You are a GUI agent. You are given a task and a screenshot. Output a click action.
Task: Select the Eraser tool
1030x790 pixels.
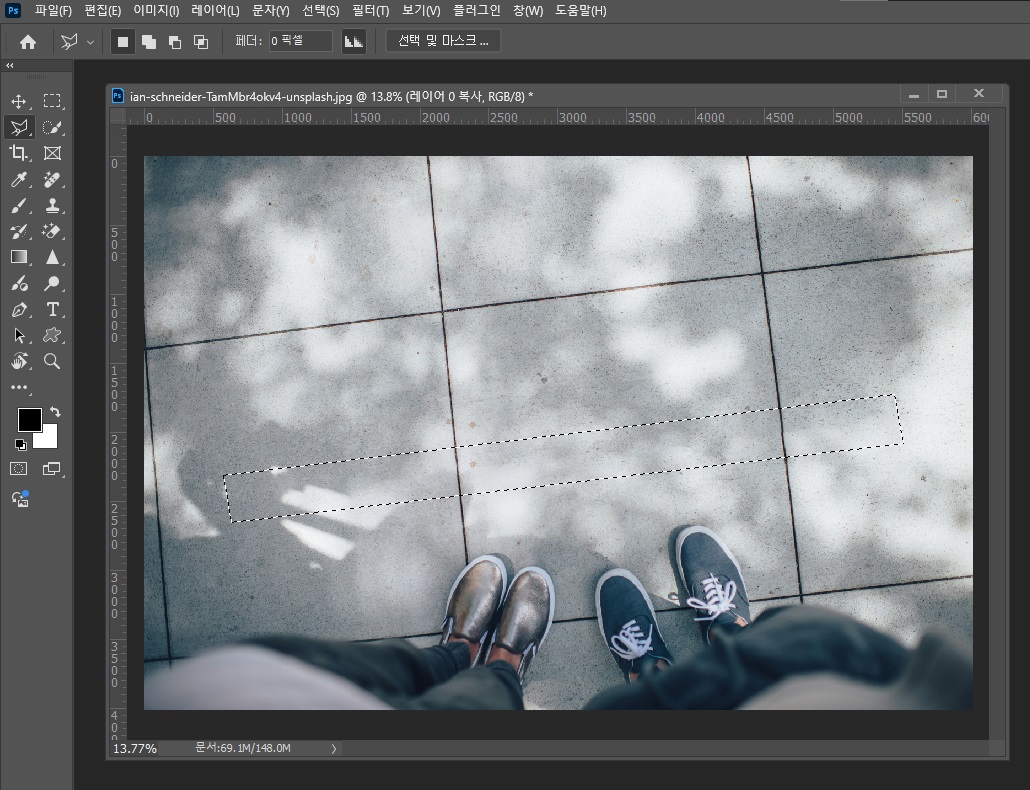click(52, 231)
